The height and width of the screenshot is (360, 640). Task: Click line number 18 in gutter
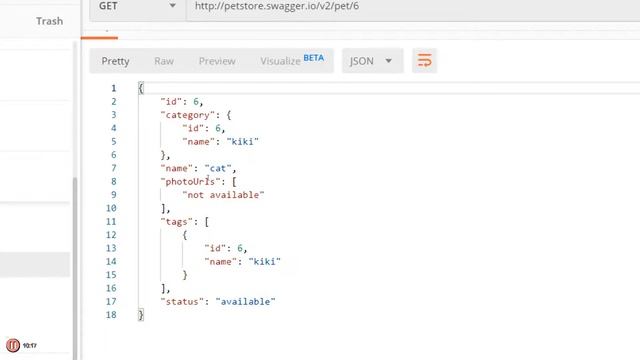111,315
